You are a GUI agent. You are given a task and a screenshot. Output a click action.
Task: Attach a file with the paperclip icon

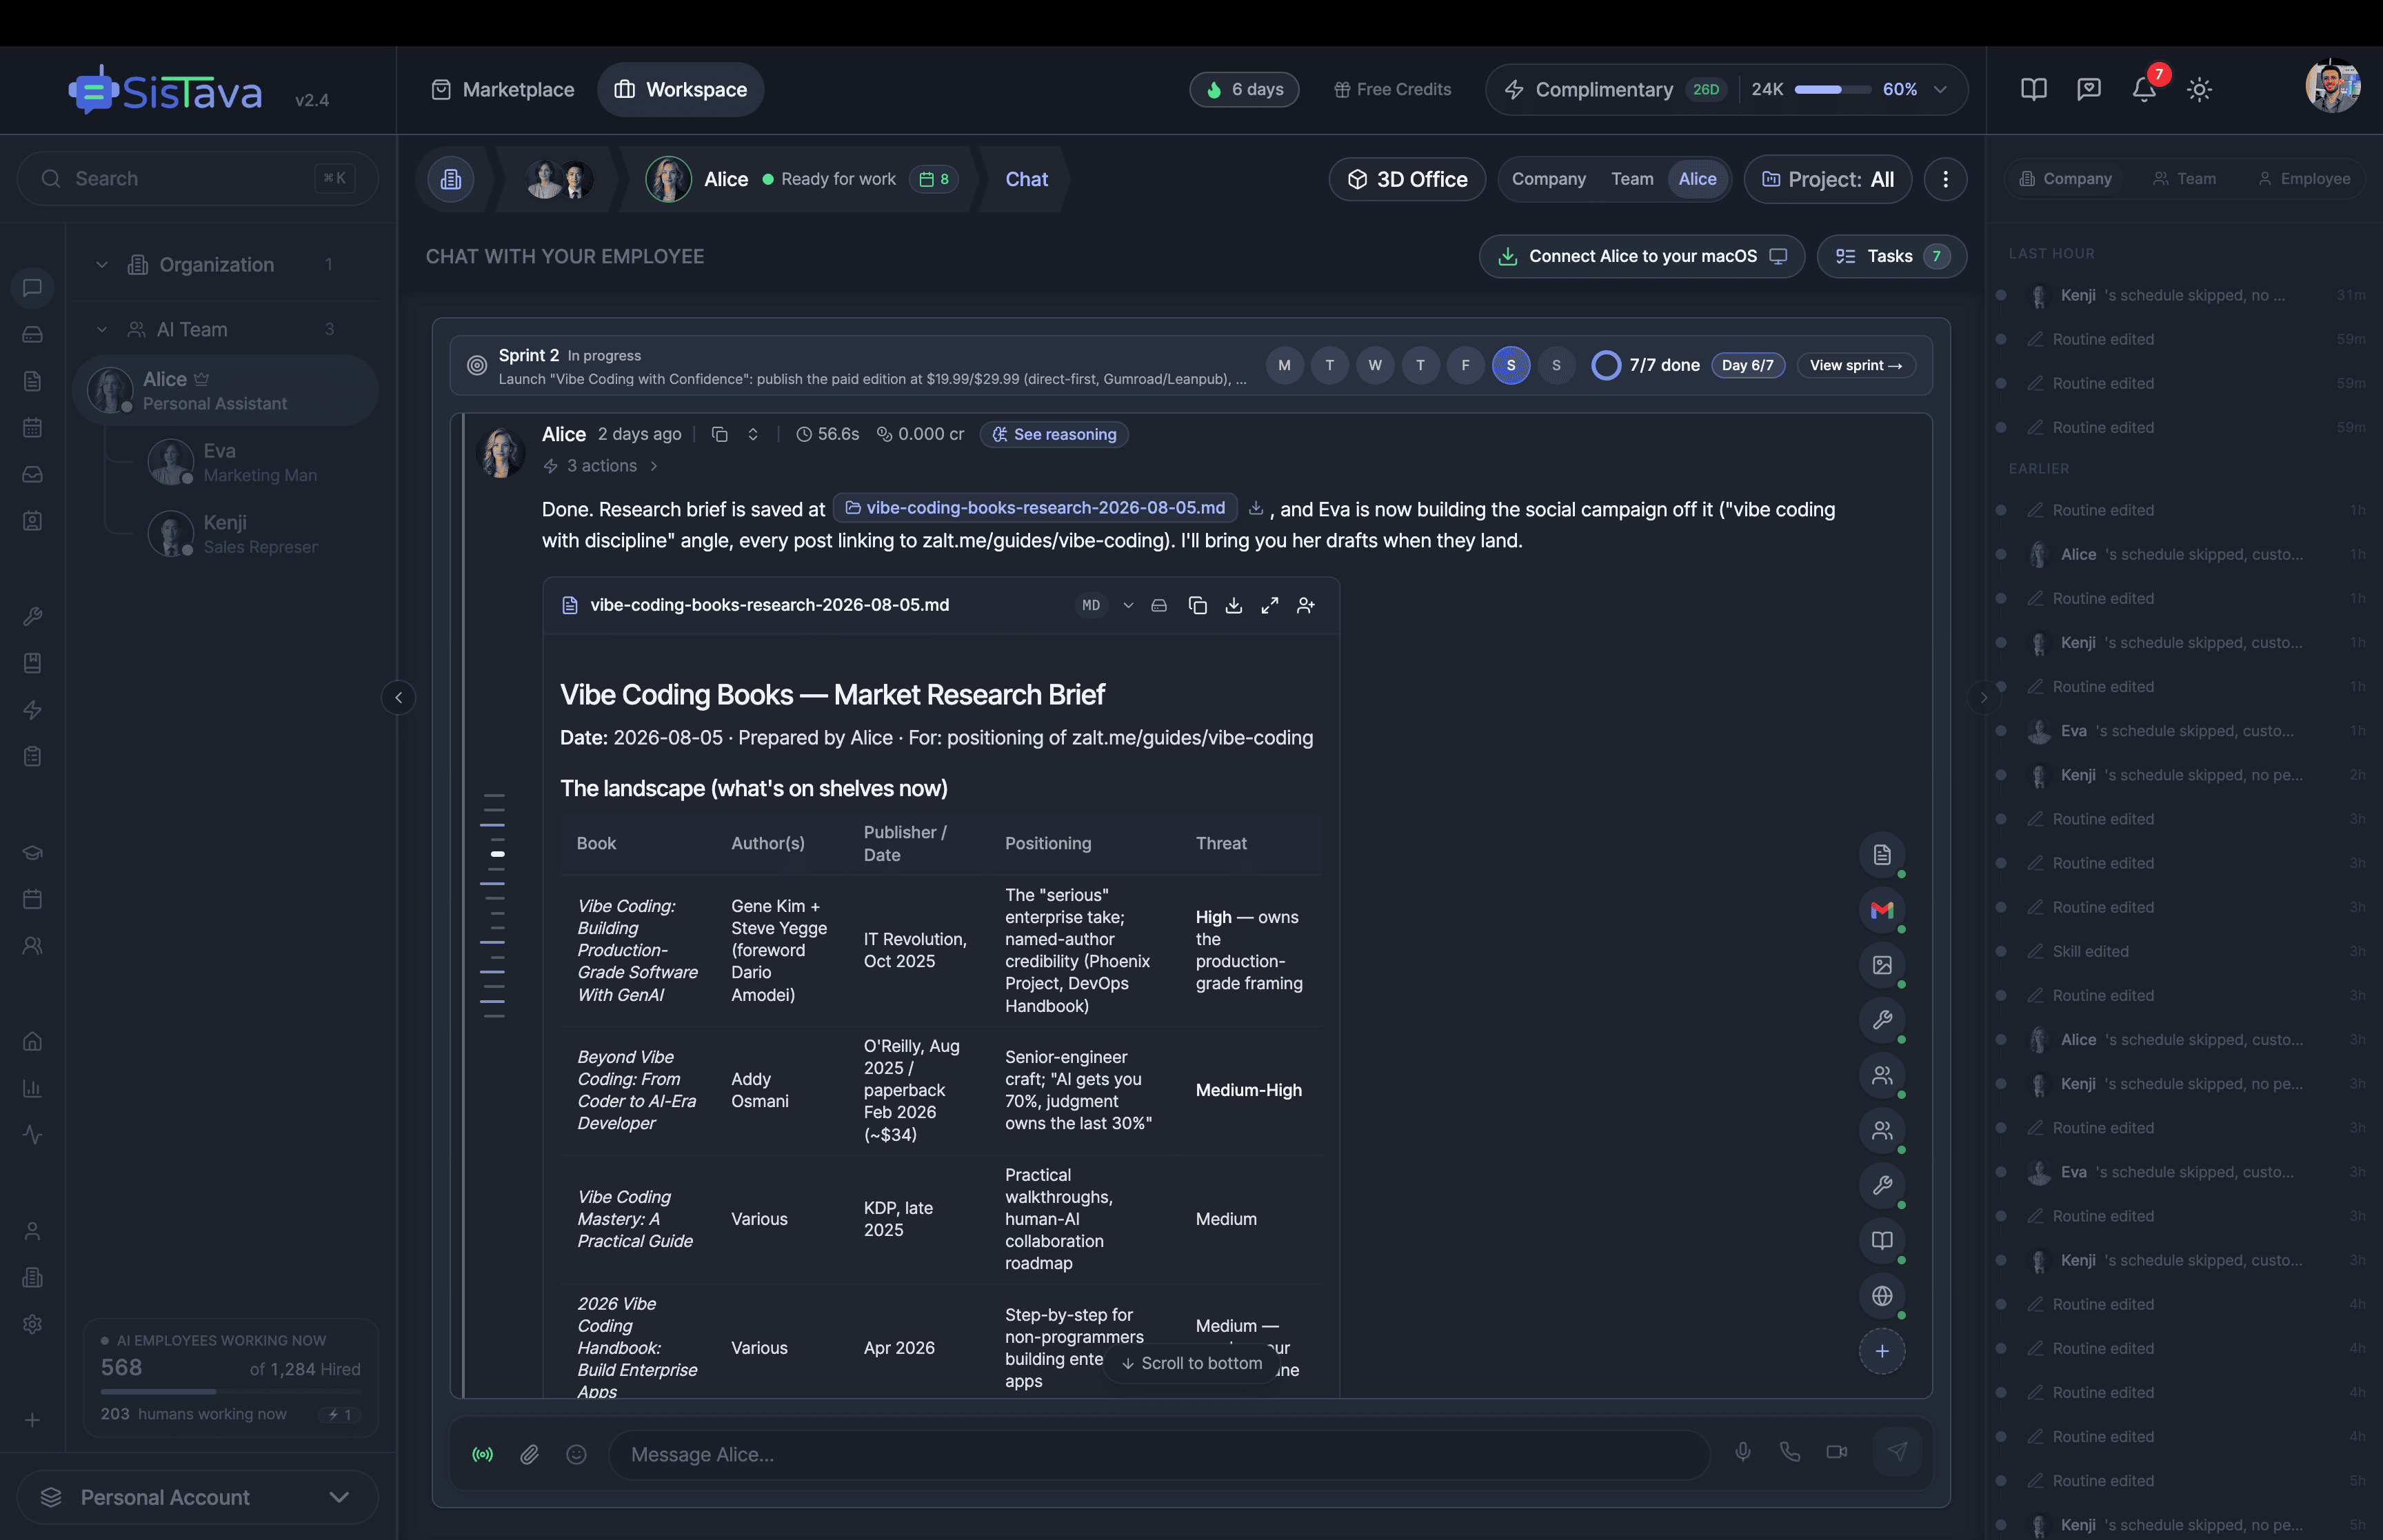tap(529, 1454)
